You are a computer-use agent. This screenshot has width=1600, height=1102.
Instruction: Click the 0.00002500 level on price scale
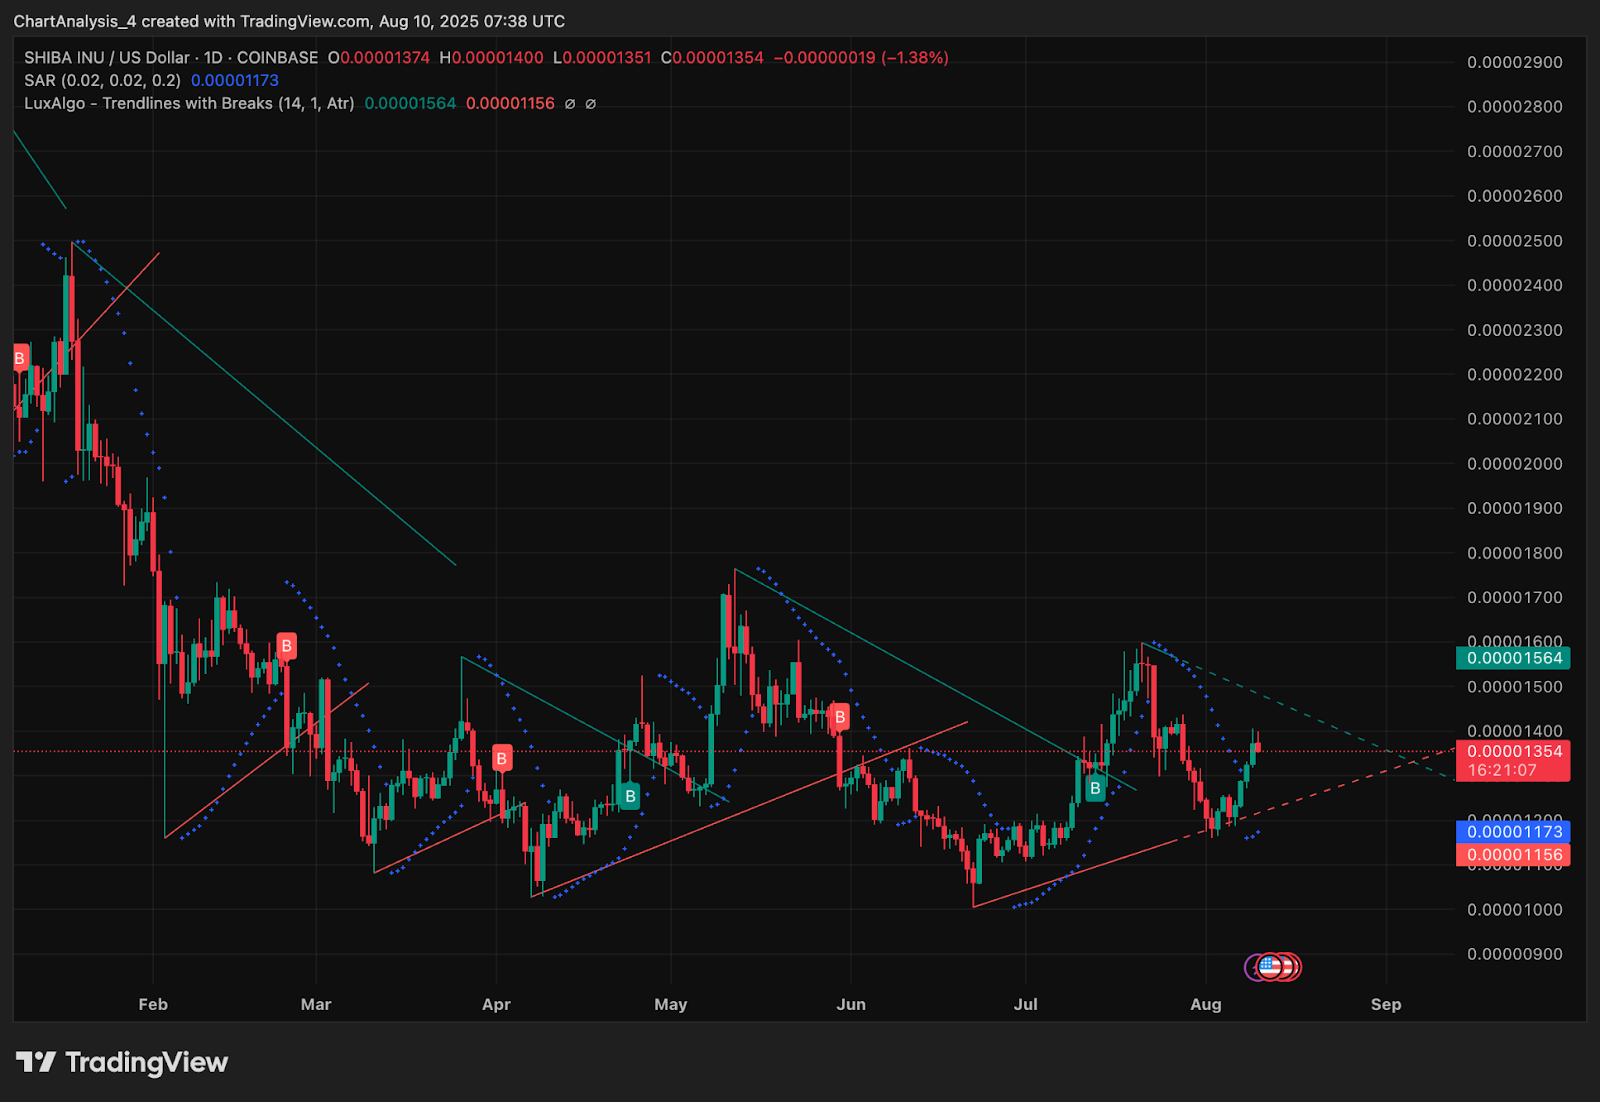pyautogui.click(x=1514, y=241)
